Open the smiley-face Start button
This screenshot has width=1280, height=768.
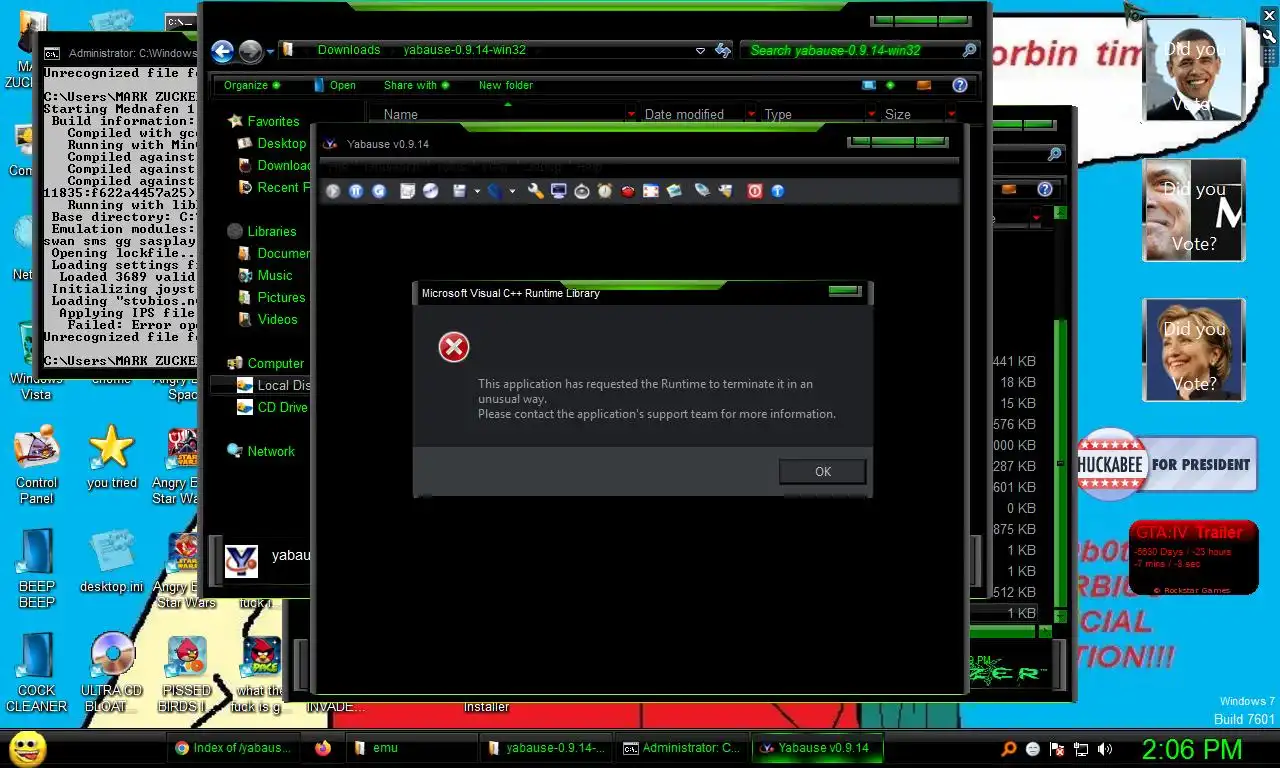click(27, 748)
